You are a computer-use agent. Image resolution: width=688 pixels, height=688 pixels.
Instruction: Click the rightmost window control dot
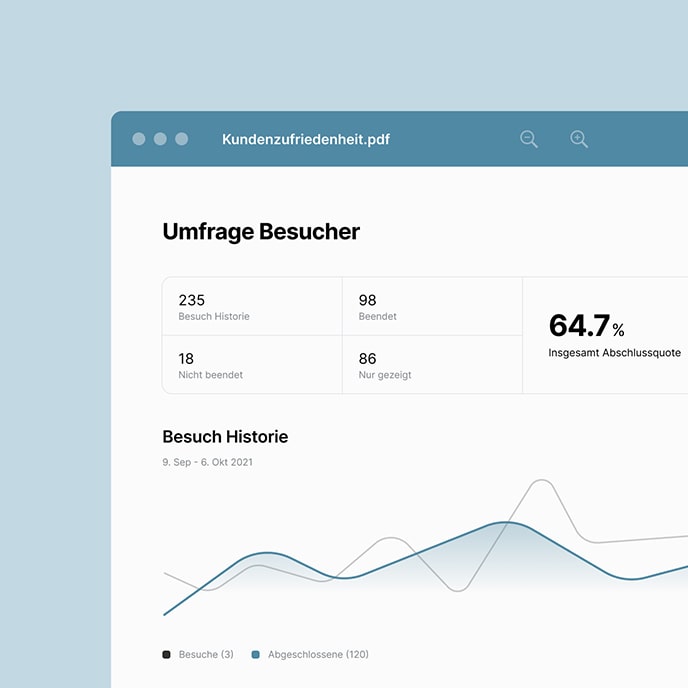coord(182,139)
